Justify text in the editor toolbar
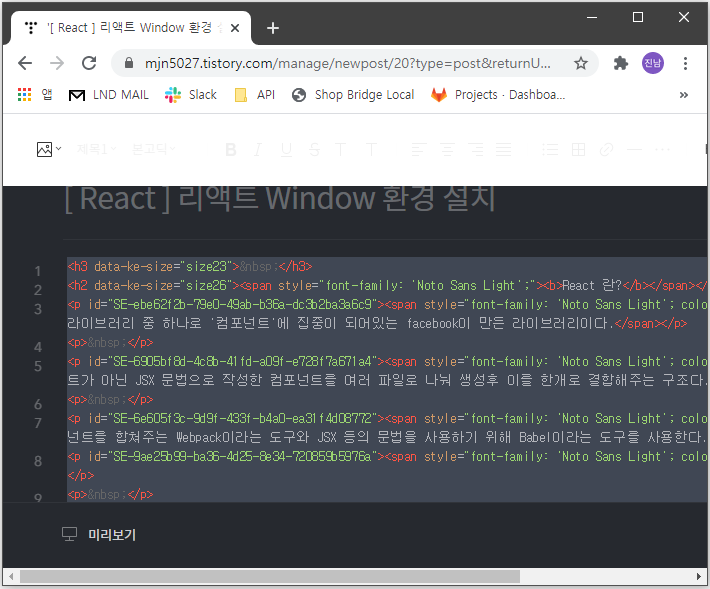710x589 pixels. (504, 149)
